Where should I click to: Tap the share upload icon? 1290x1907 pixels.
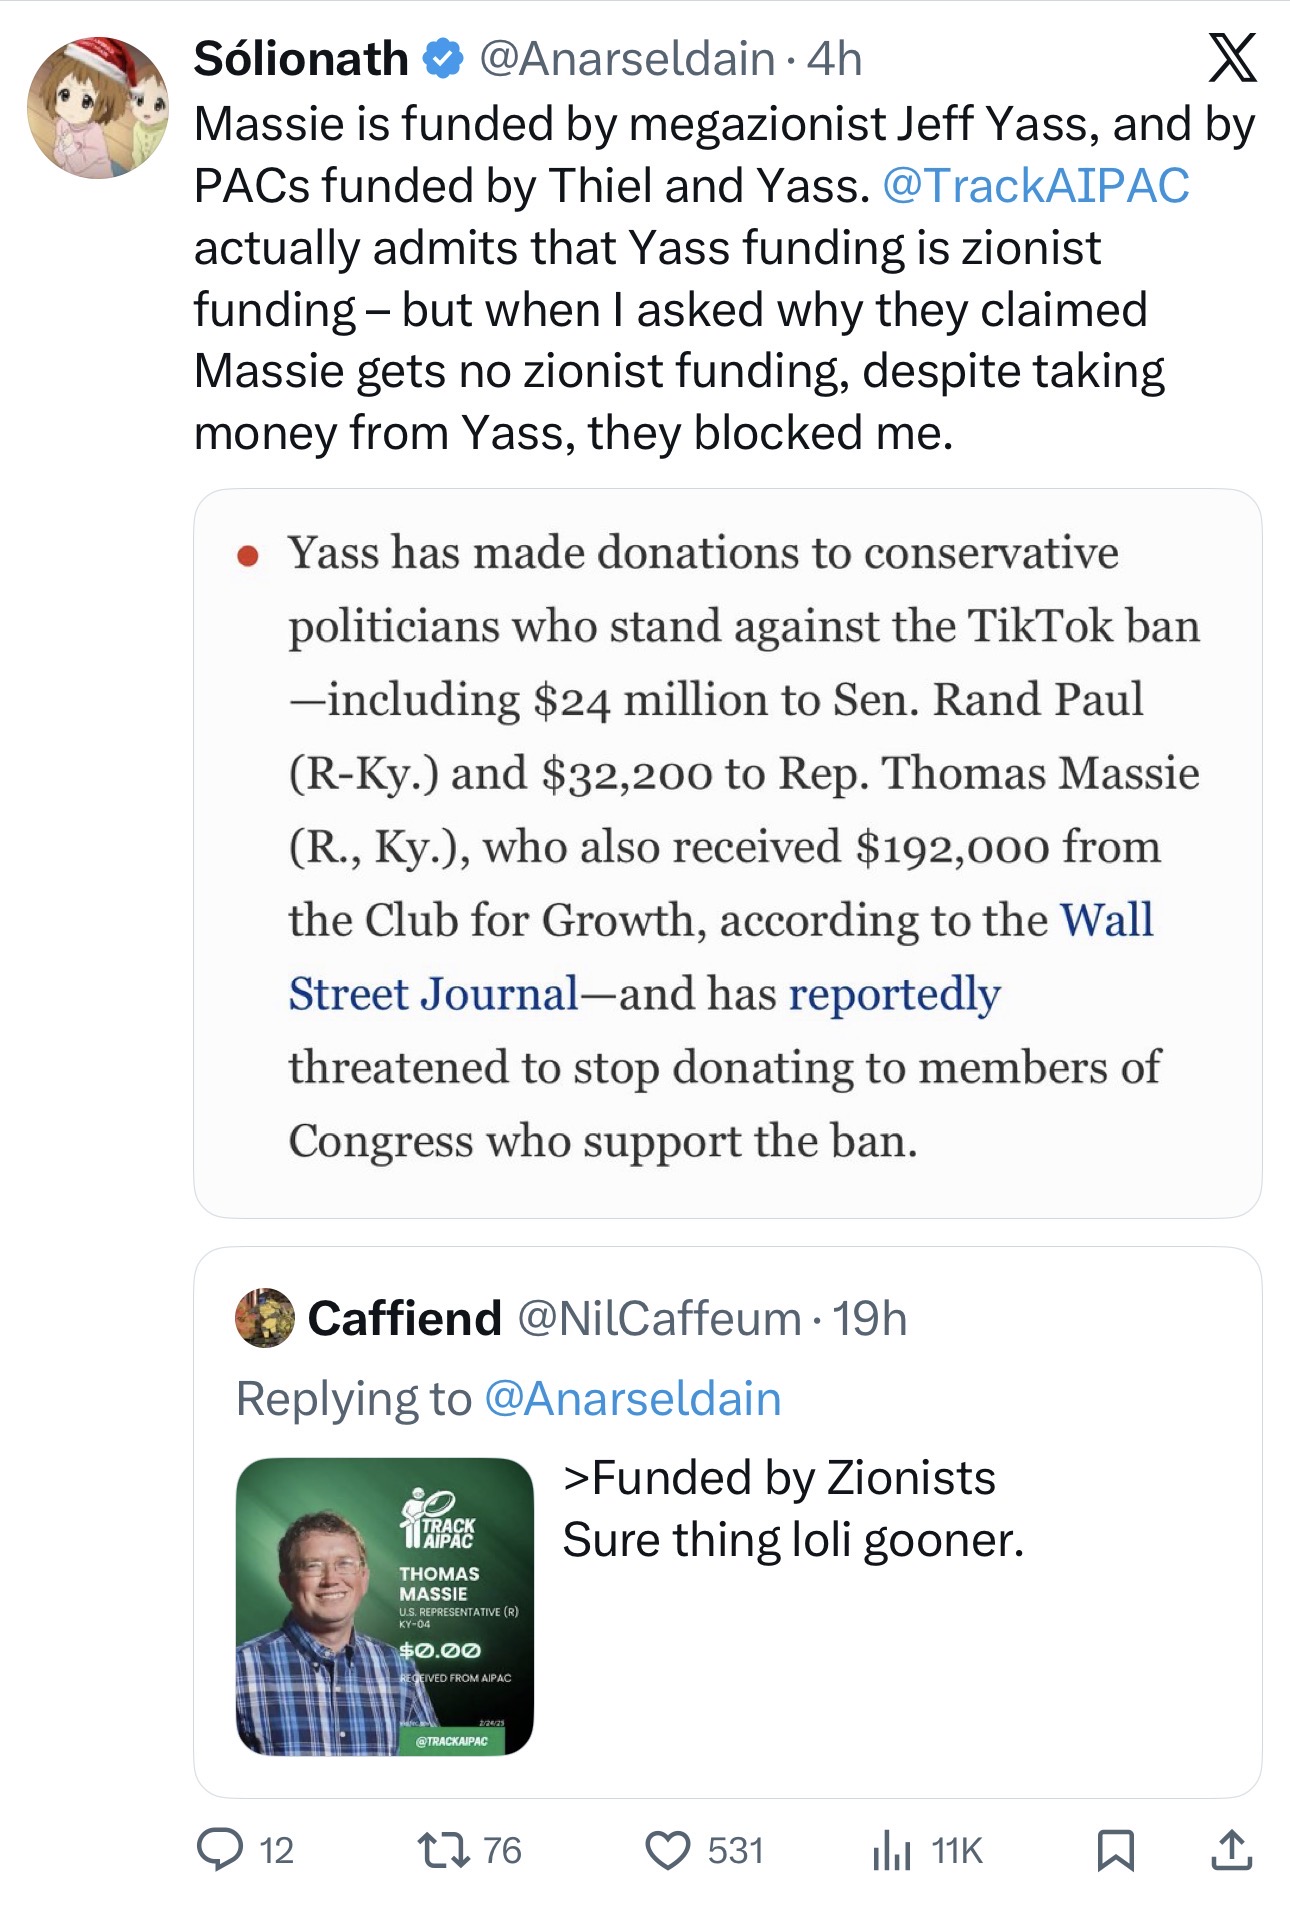[x=1231, y=1849]
